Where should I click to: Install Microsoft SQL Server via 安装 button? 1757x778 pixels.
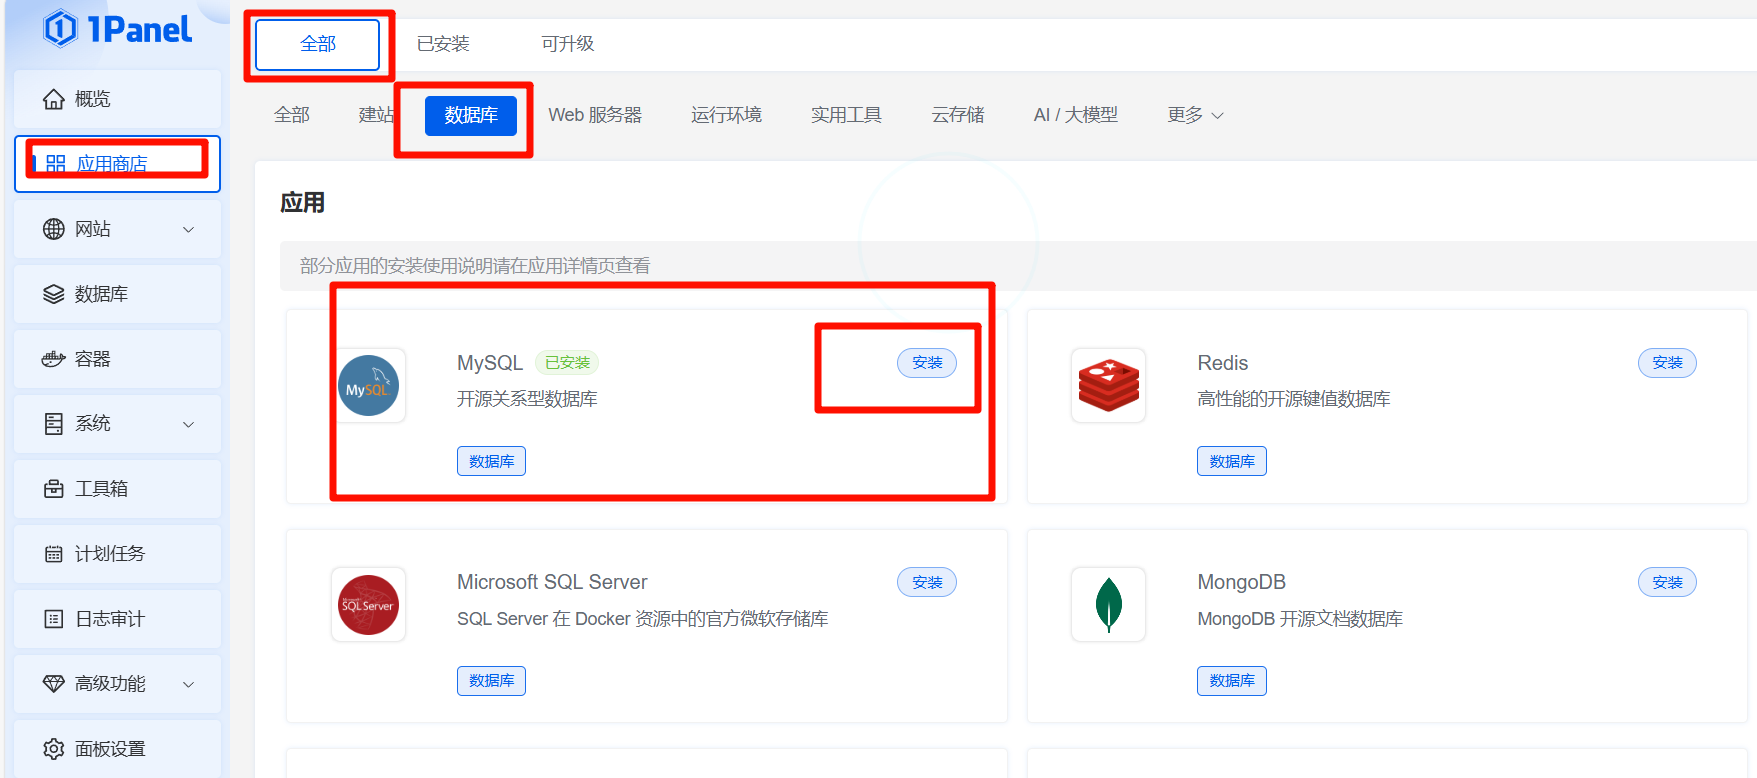pyautogui.click(x=927, y=582)
